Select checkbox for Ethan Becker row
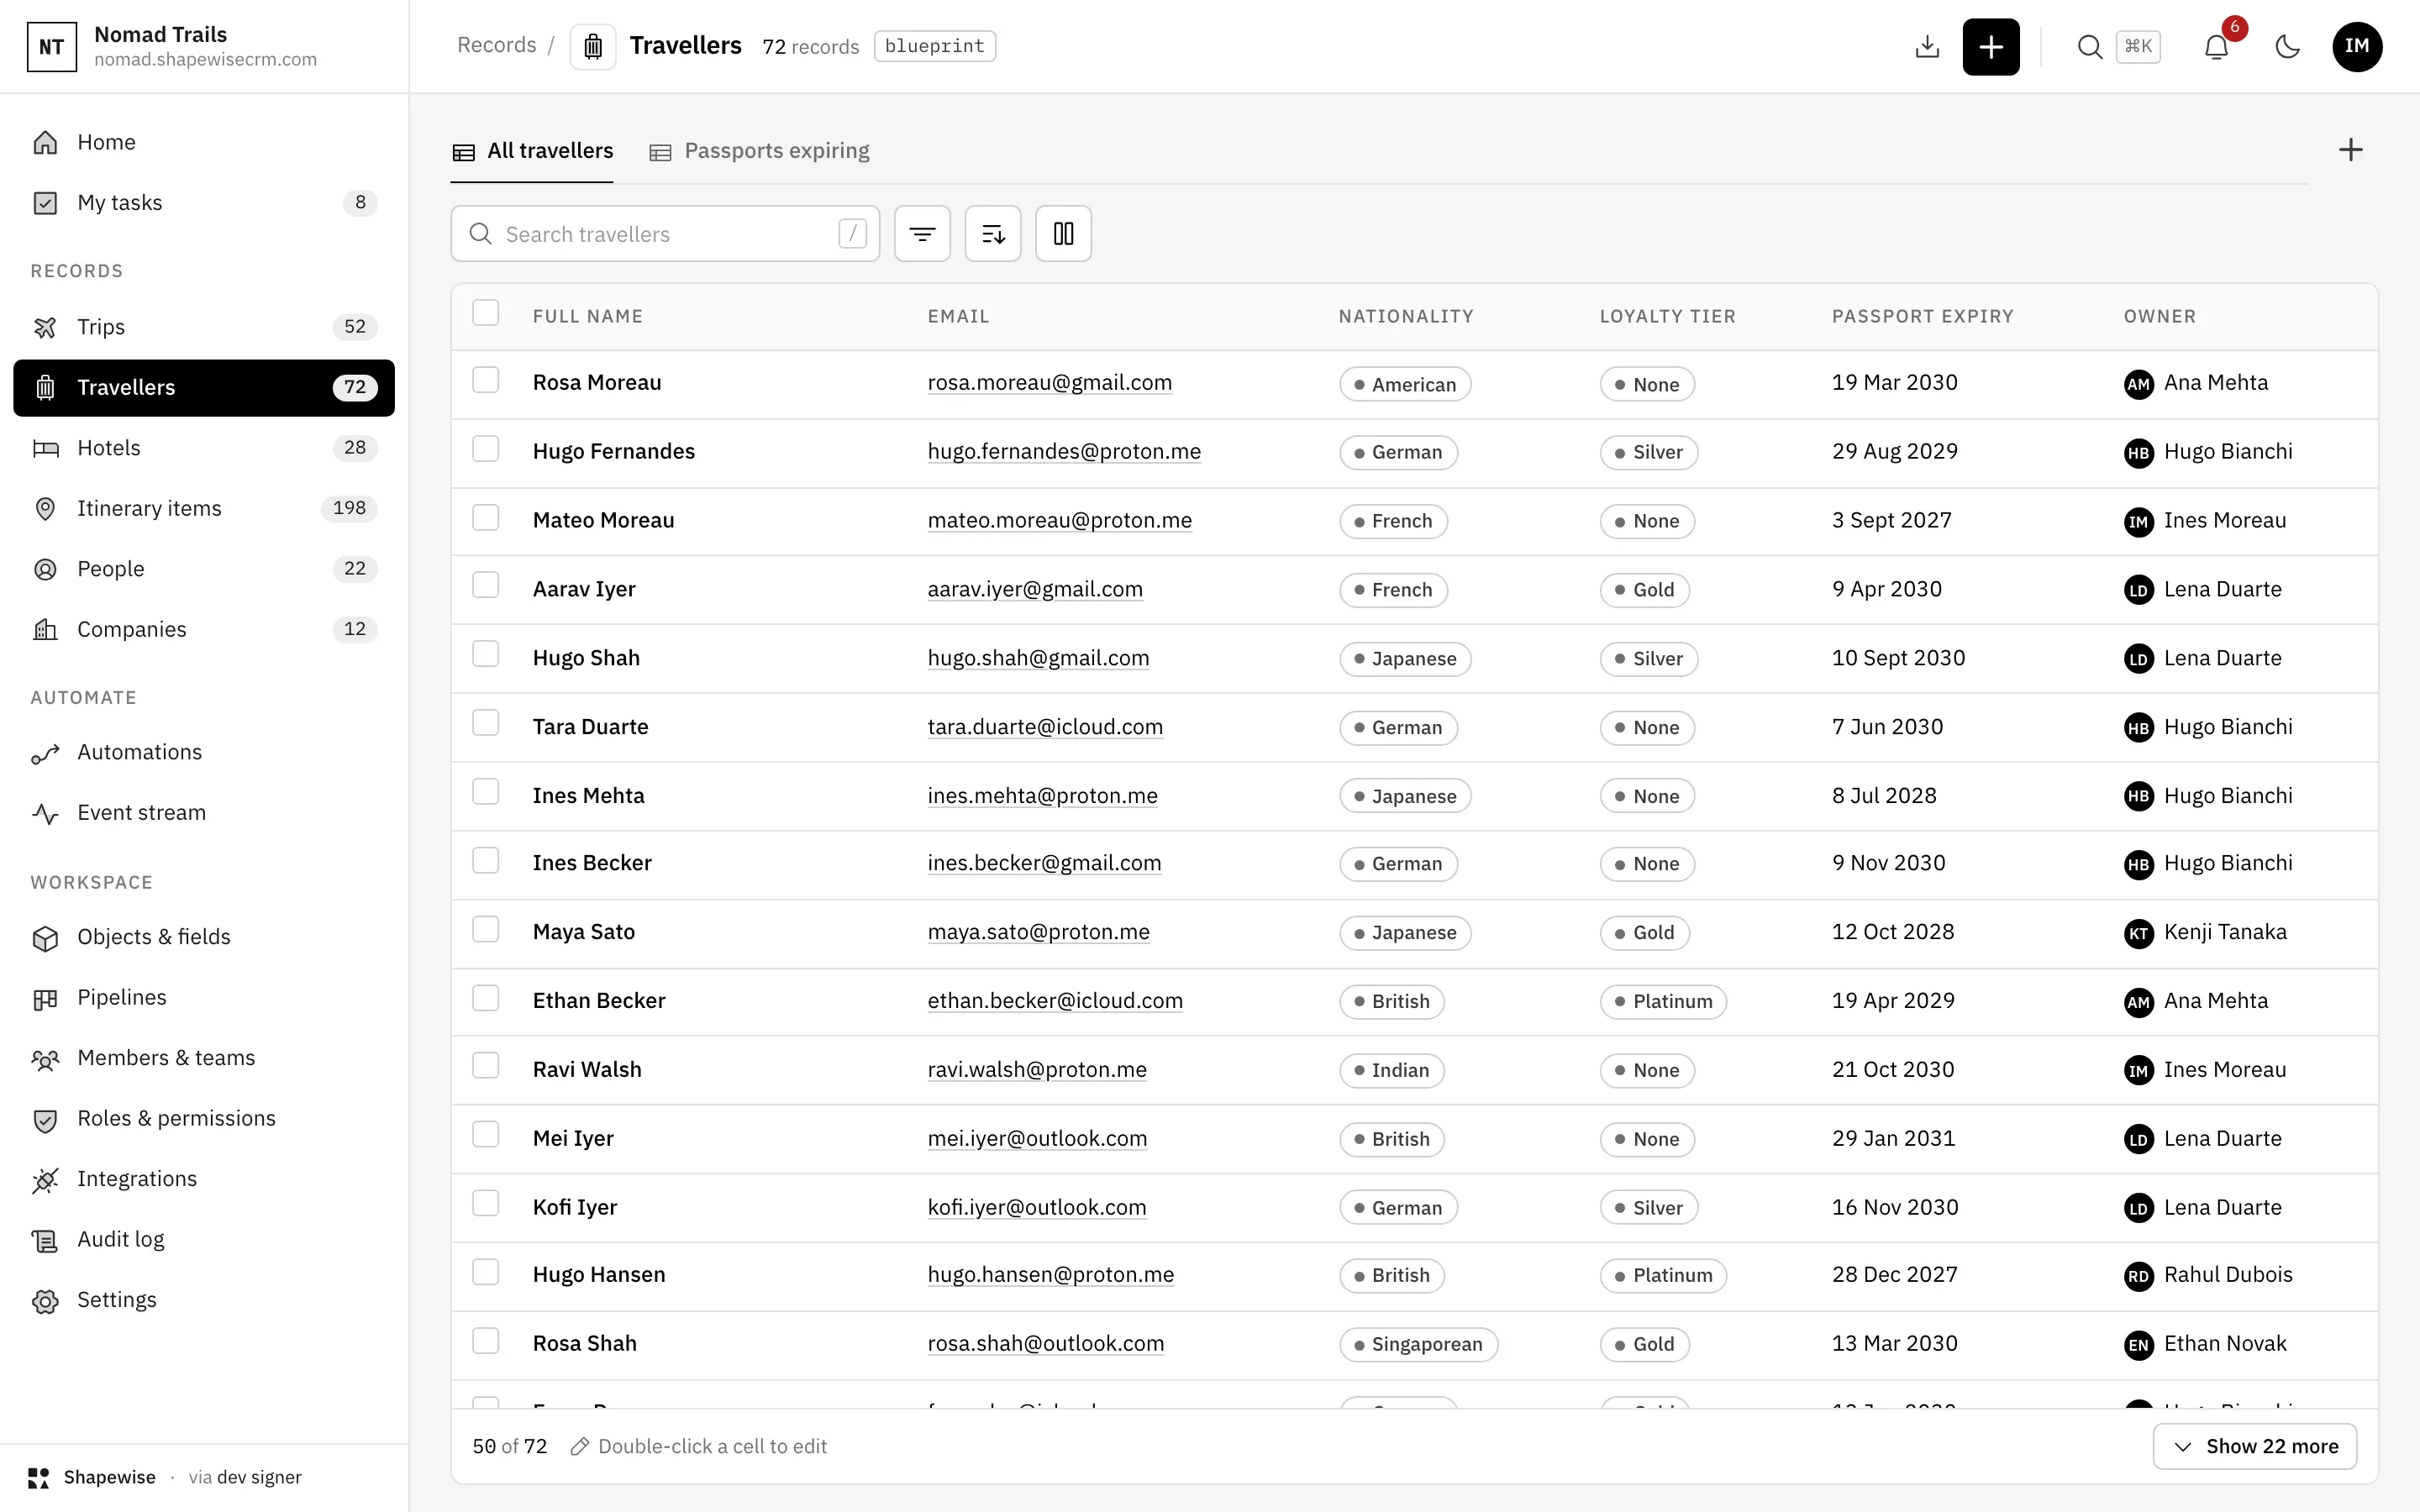Screen dimensions: 2420x1512 [x=486, y=998]
